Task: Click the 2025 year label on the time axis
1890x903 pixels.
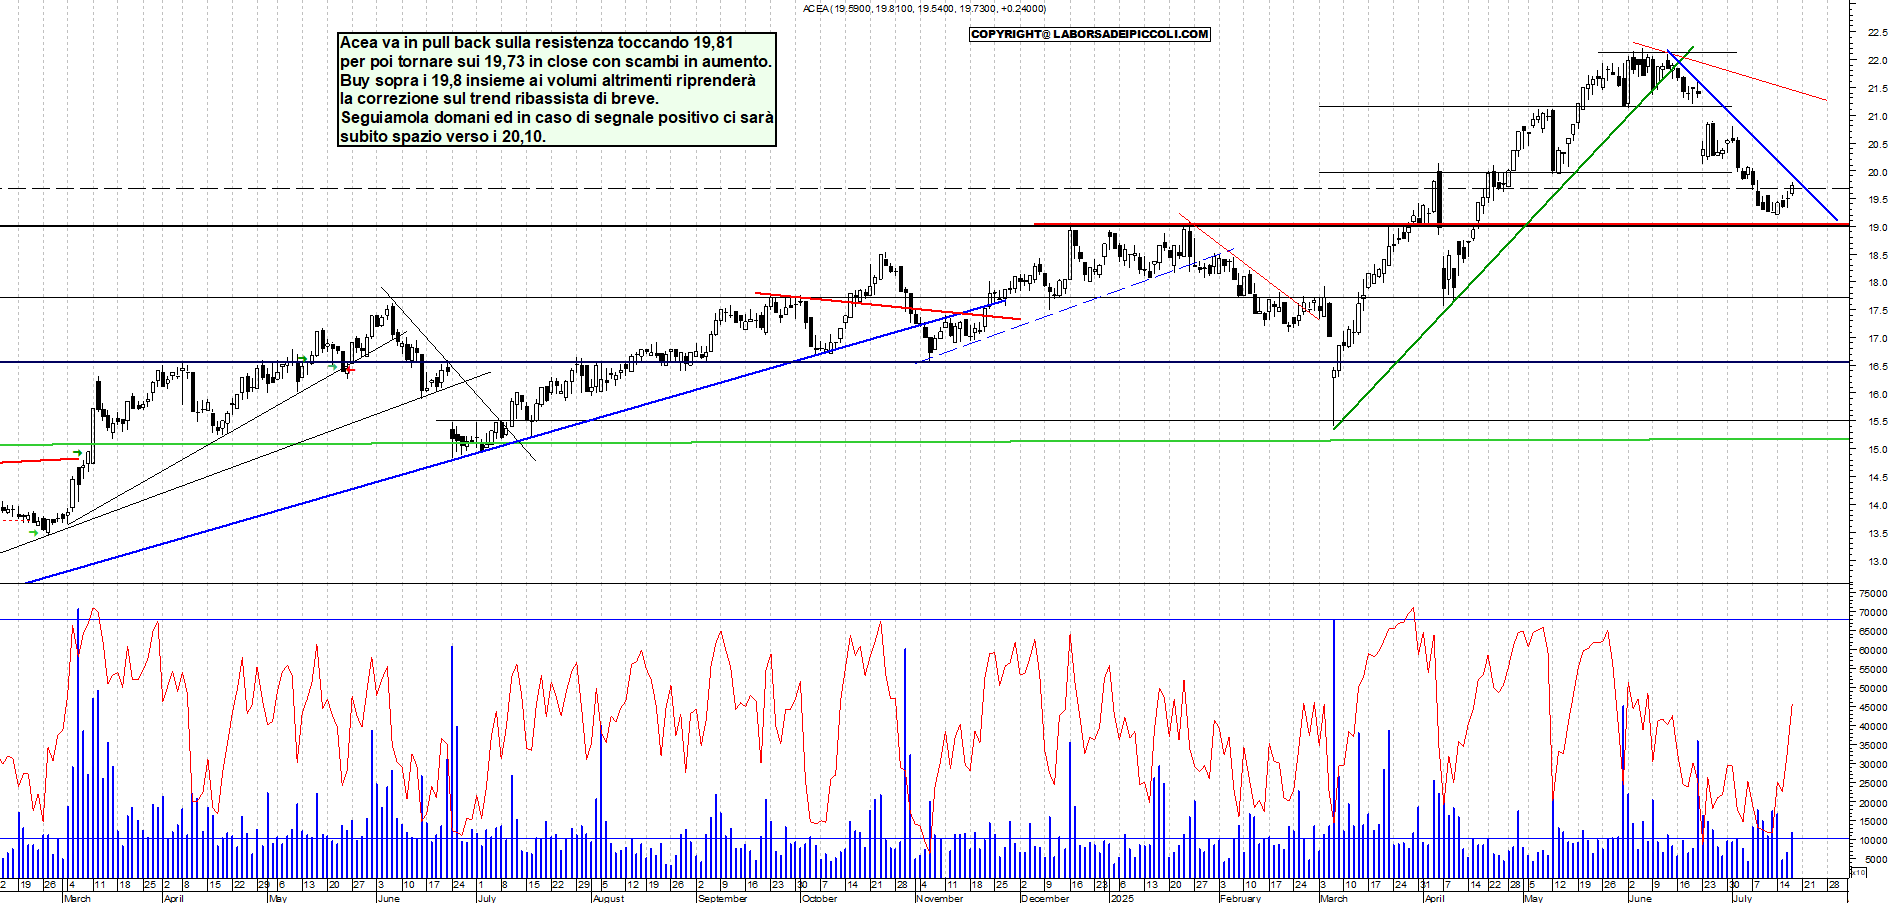Action: point(1122,898)
